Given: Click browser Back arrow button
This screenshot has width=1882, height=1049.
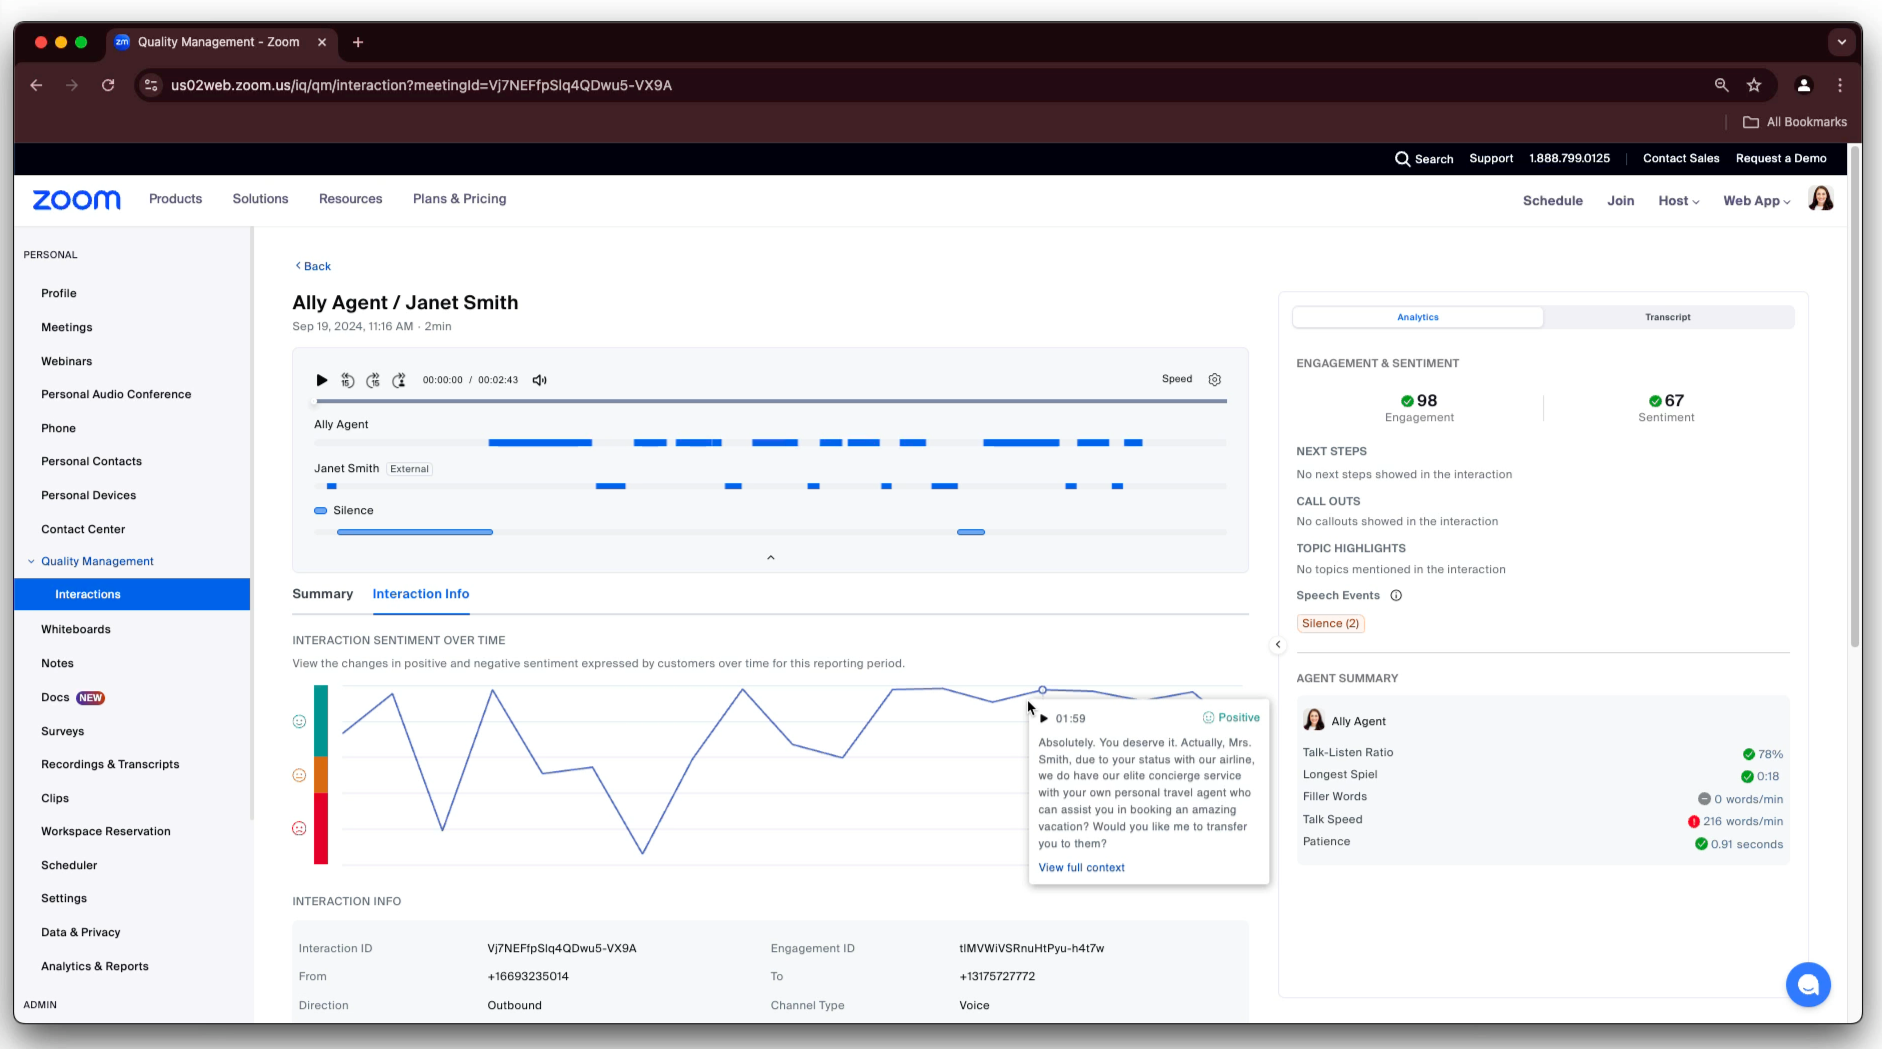Looking at the screenshot, I should pos(36,86).
